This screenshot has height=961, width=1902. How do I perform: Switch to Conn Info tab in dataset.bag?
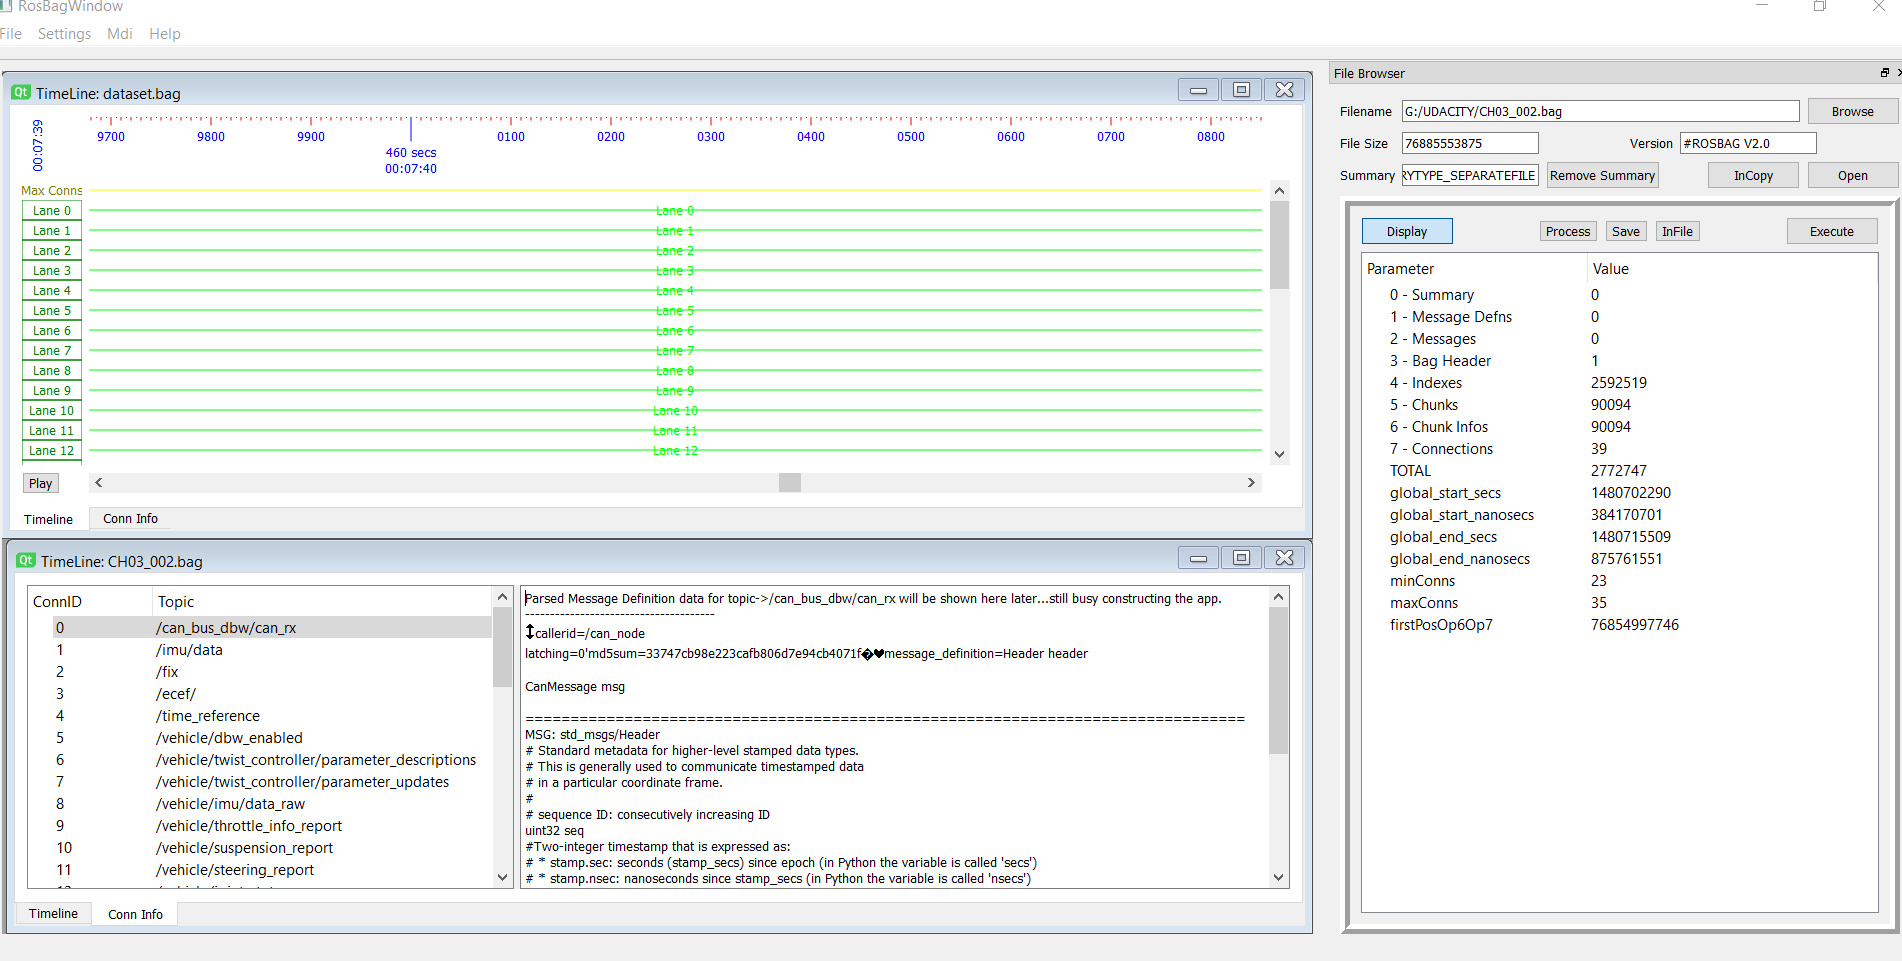(130, 519)
